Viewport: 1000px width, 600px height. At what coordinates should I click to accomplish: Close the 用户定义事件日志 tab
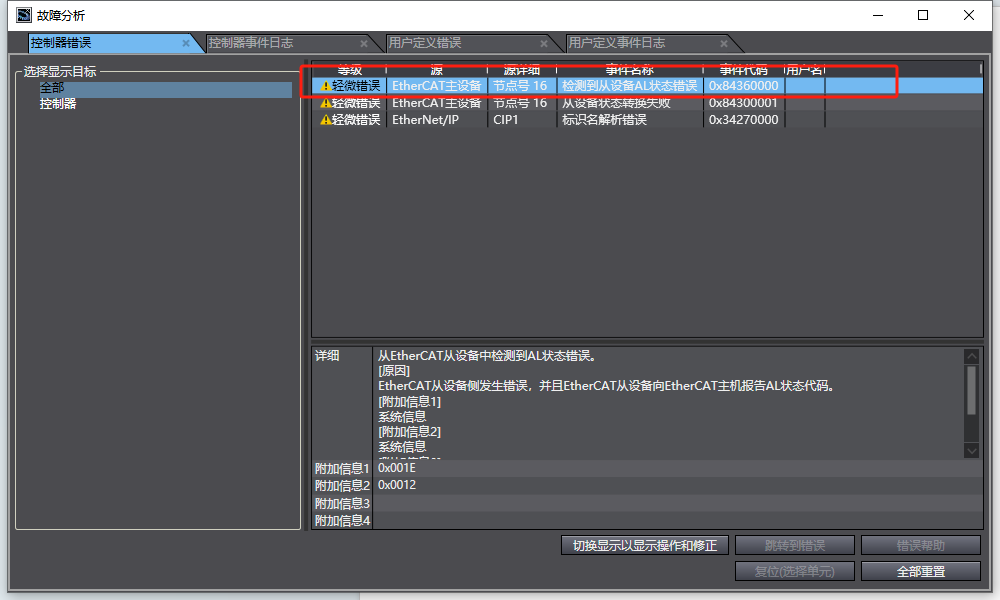click(x=723, y=43)
